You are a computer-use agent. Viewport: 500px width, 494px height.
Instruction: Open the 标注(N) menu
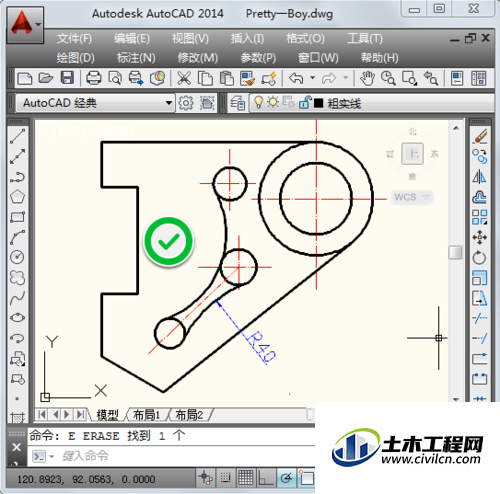pos(136,58)
